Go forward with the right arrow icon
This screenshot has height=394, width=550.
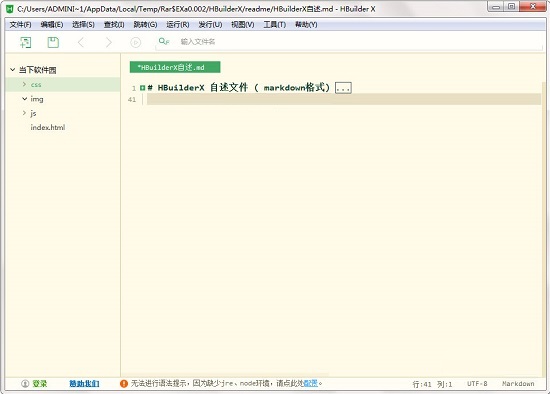(109, 42)
